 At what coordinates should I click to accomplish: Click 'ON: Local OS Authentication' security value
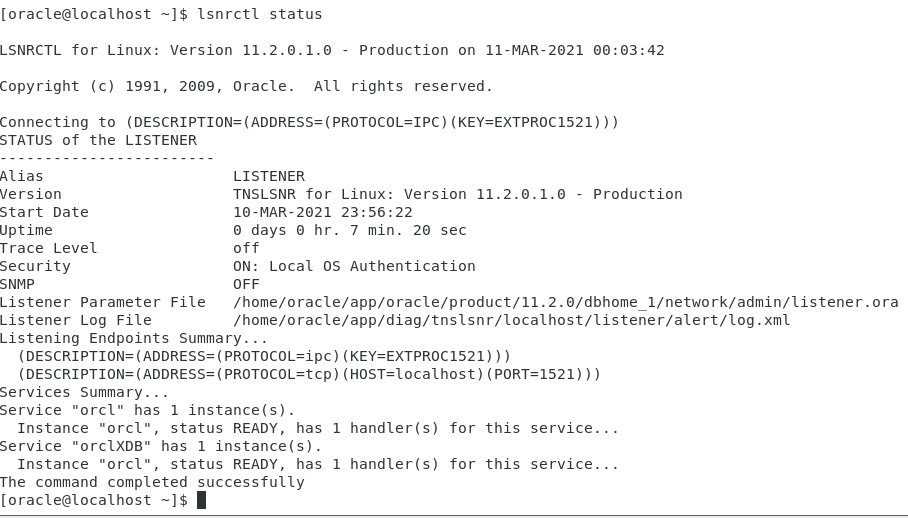coord(354,266)
